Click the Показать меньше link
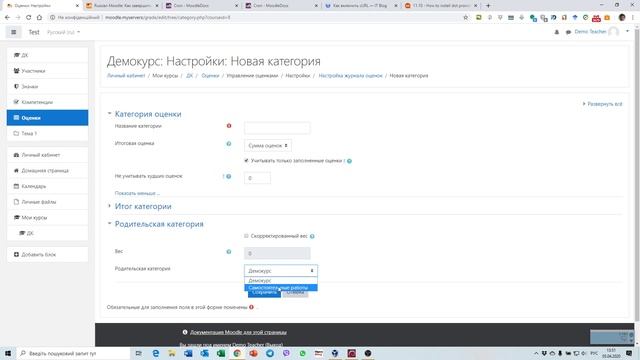 [137, 193]
